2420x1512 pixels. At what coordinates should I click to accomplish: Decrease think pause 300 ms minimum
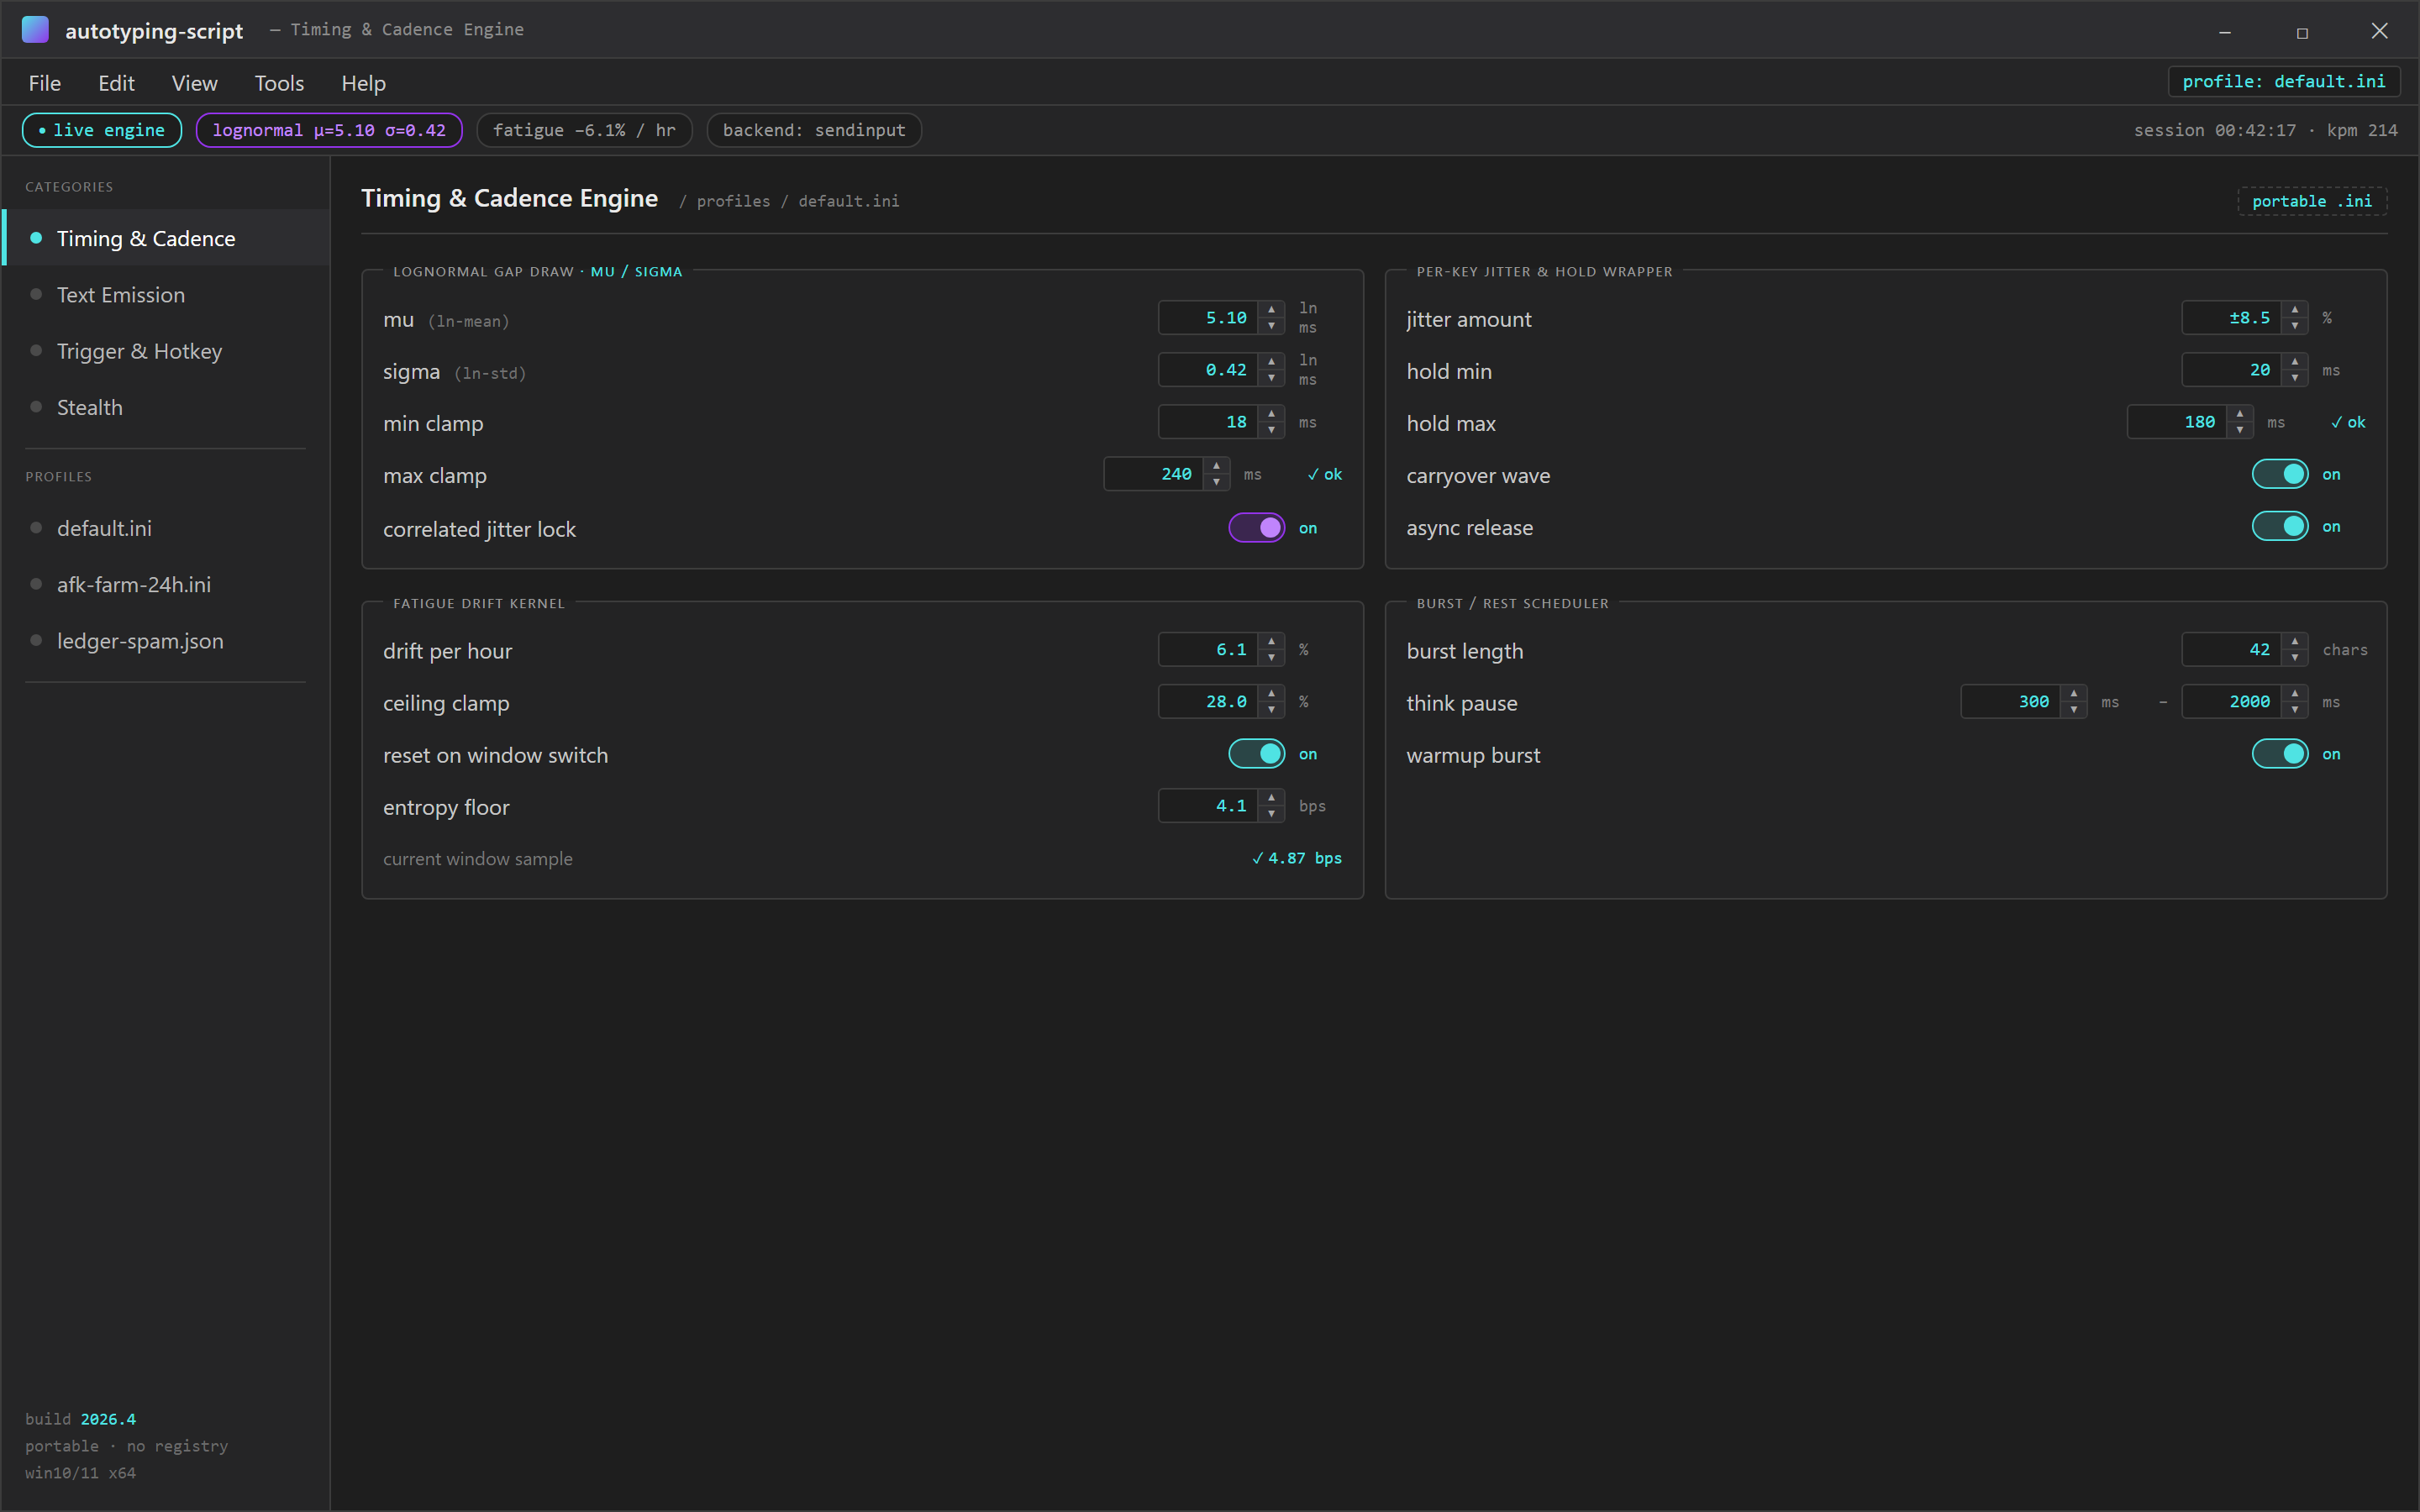(x=2074, y=710)
